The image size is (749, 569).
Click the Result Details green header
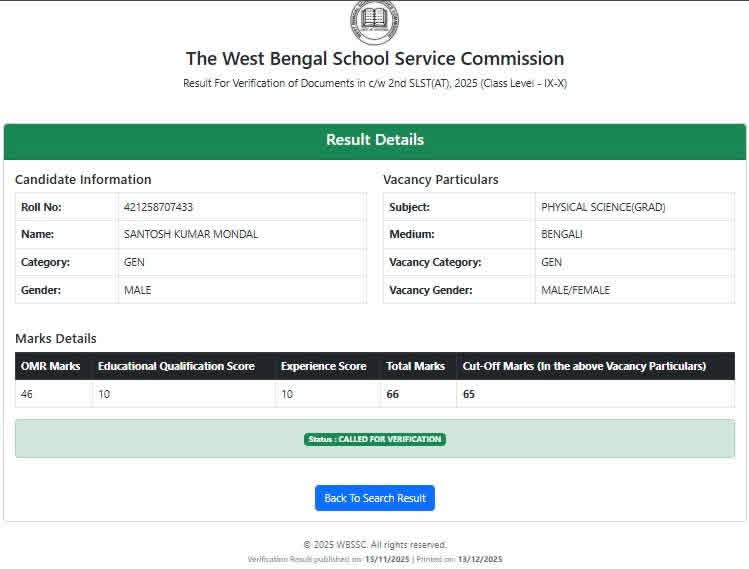point(374,140)
